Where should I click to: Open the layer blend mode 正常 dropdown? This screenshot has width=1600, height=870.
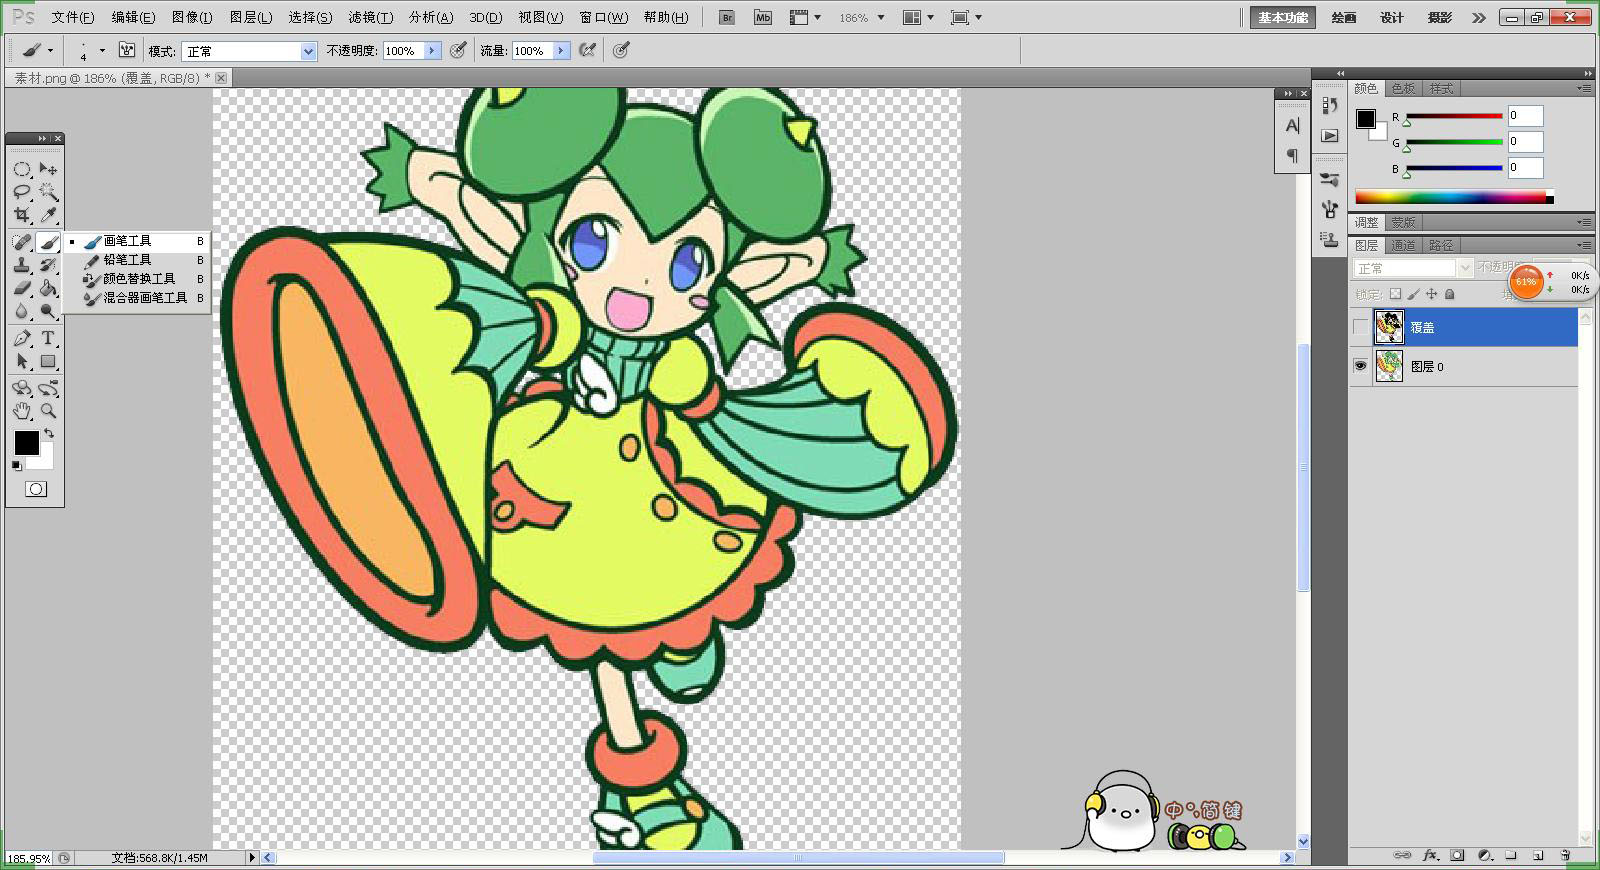pos(1413,268)
